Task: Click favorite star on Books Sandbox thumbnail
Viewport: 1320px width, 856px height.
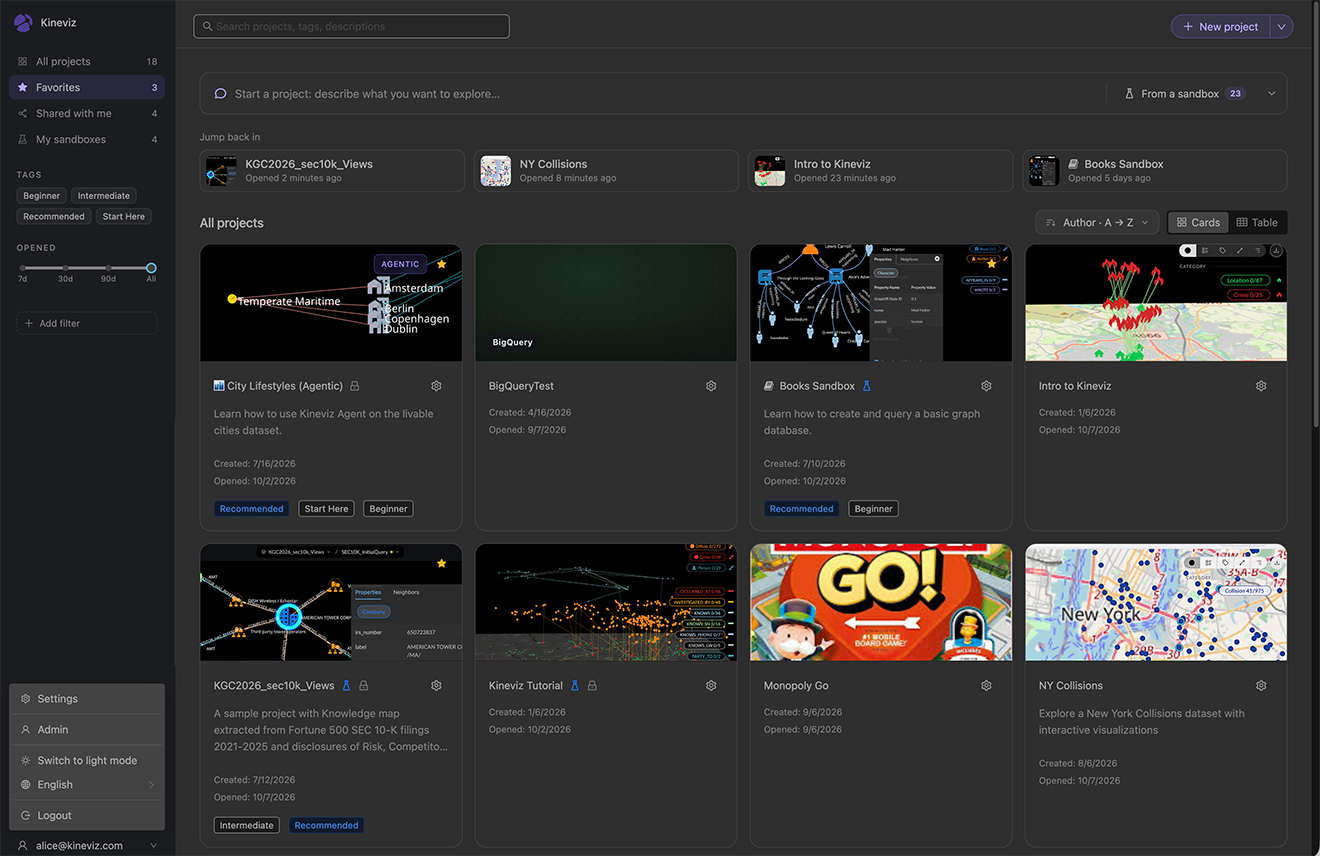Action: click(991, 264)
